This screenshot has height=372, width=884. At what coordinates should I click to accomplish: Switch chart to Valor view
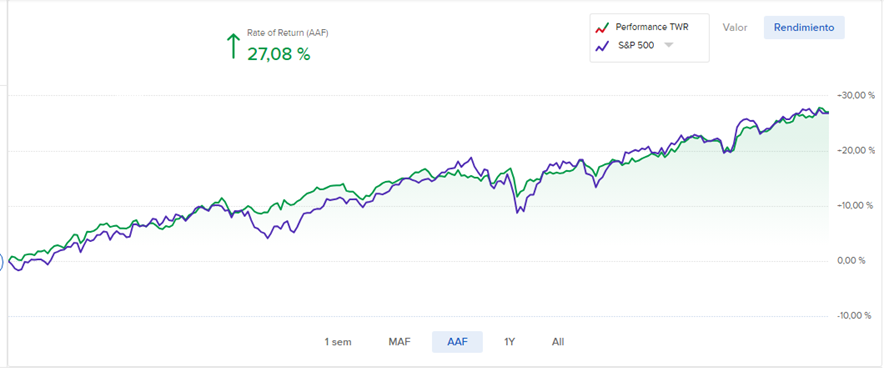click(x=735, y=28)
